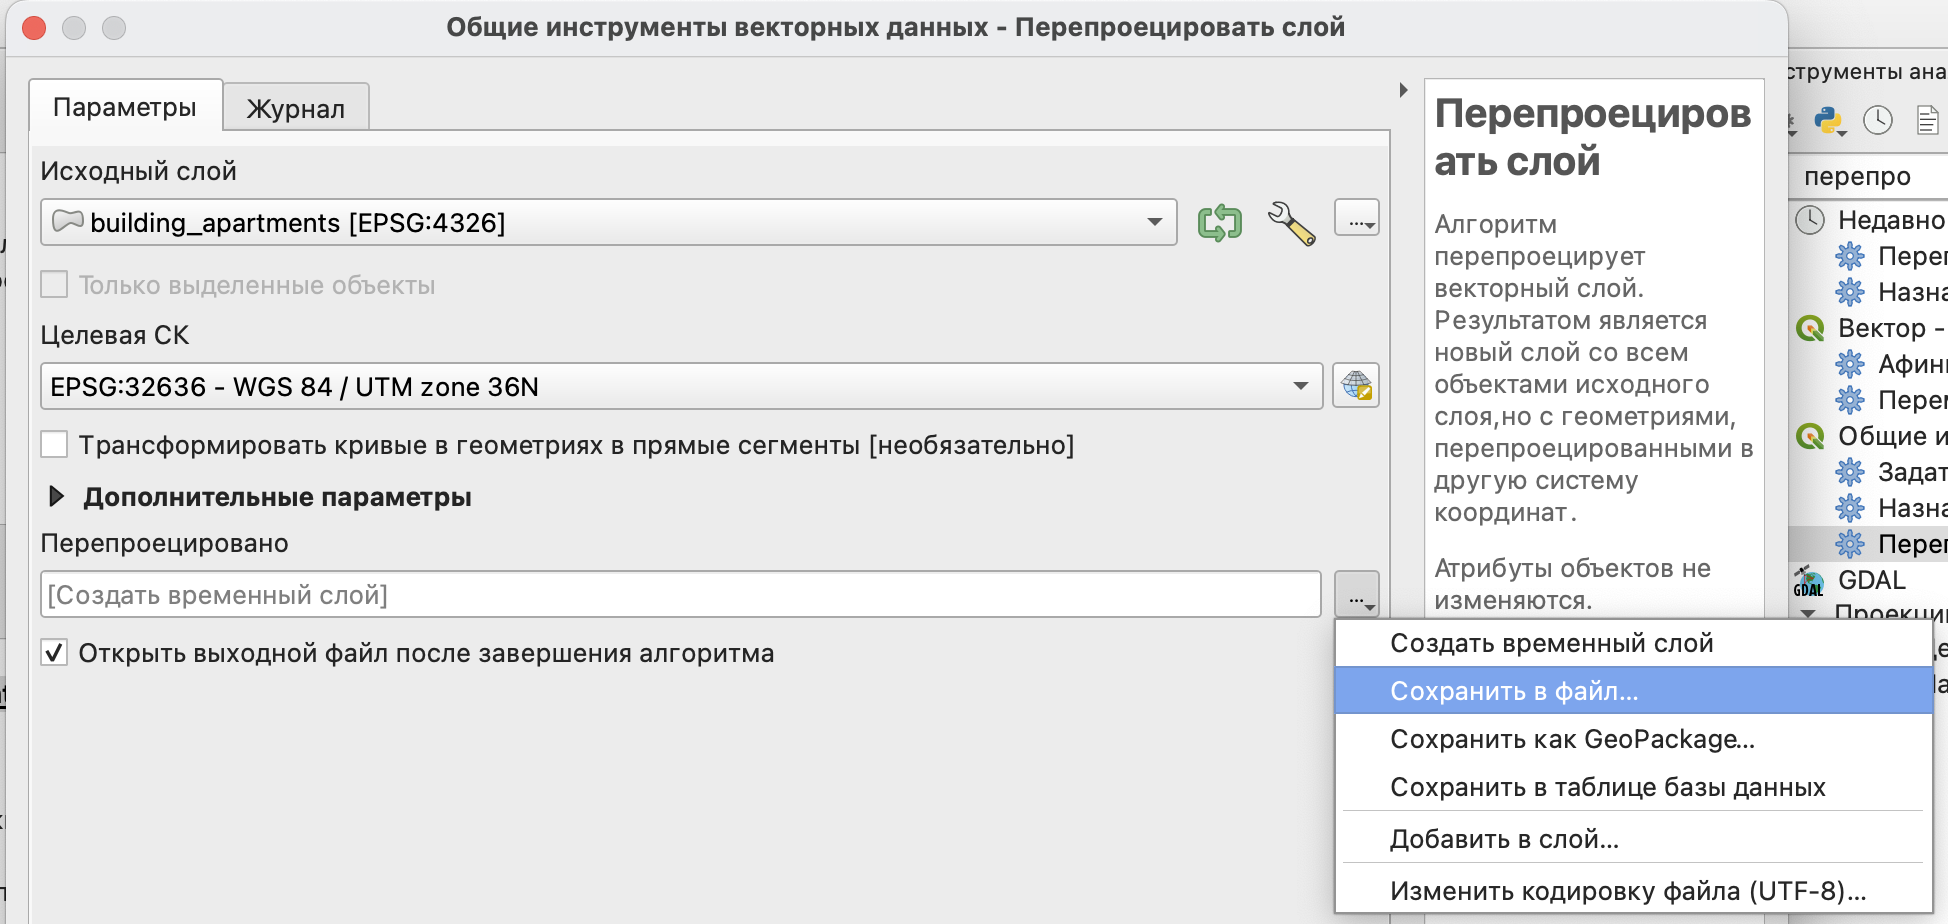Click the browse button next to source layer

tap(1356, 219)
